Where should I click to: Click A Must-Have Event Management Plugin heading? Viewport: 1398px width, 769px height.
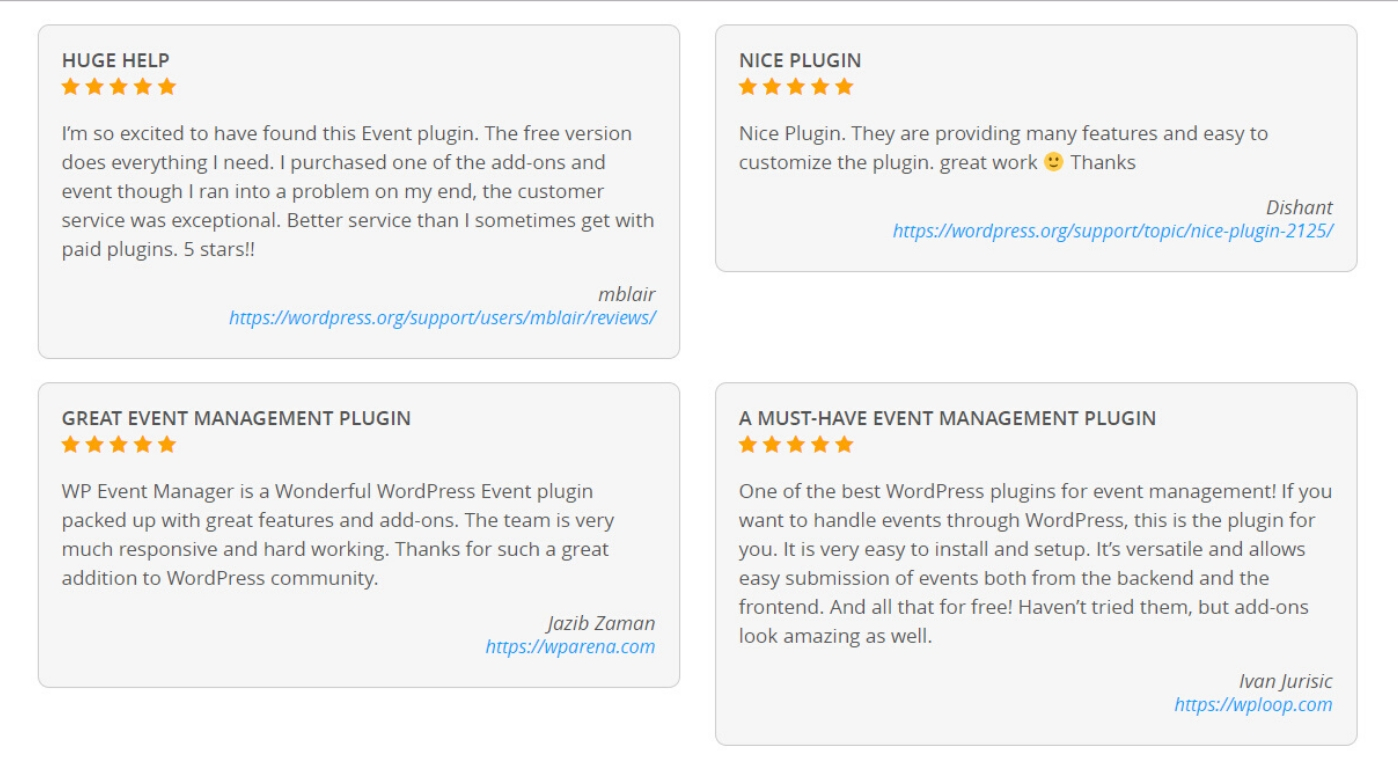click(947, 418)
